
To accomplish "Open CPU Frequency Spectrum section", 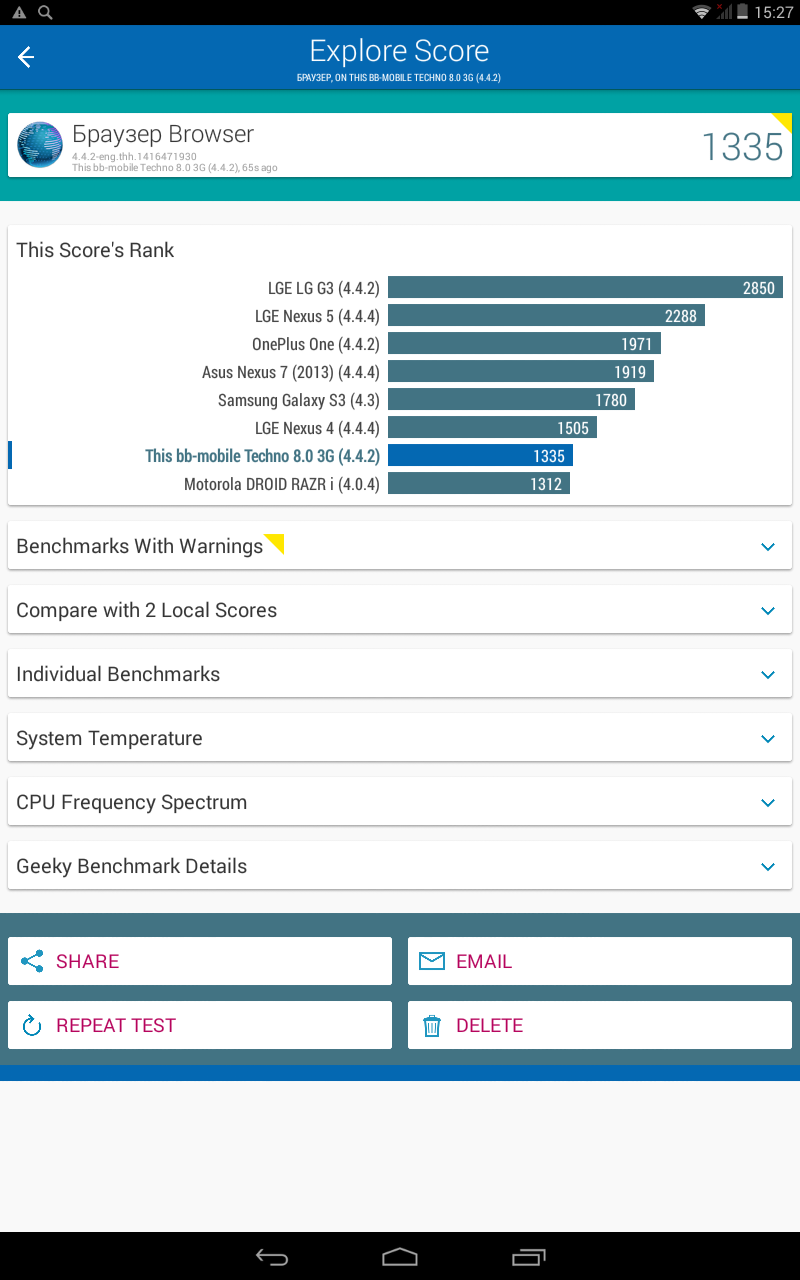I will (400, 802).
